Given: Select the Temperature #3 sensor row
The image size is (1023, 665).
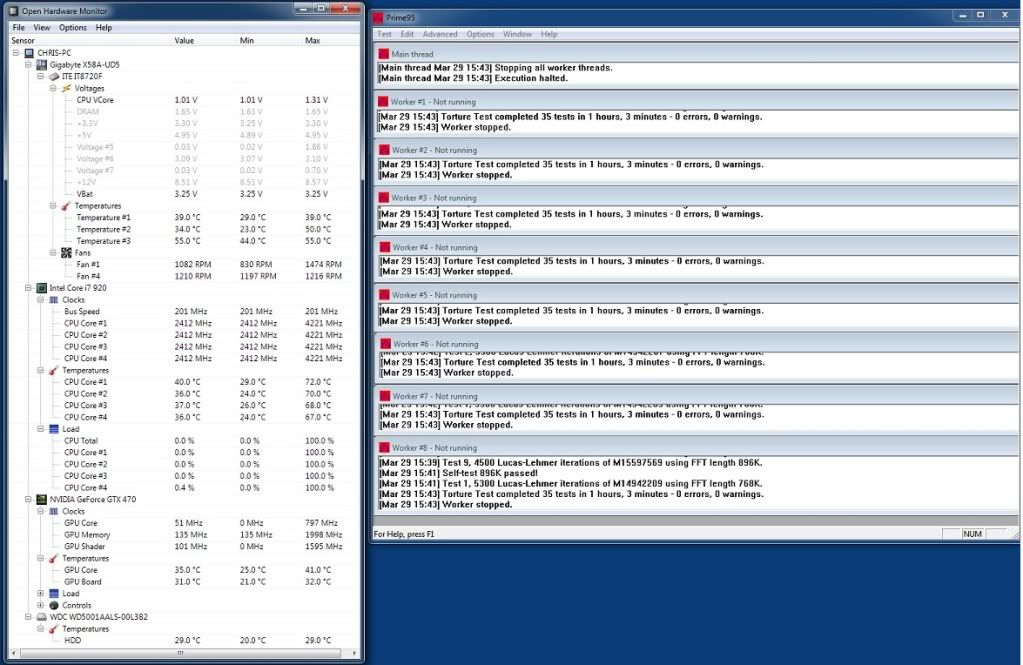Looking at the screenshot, I should click(185, 241).
